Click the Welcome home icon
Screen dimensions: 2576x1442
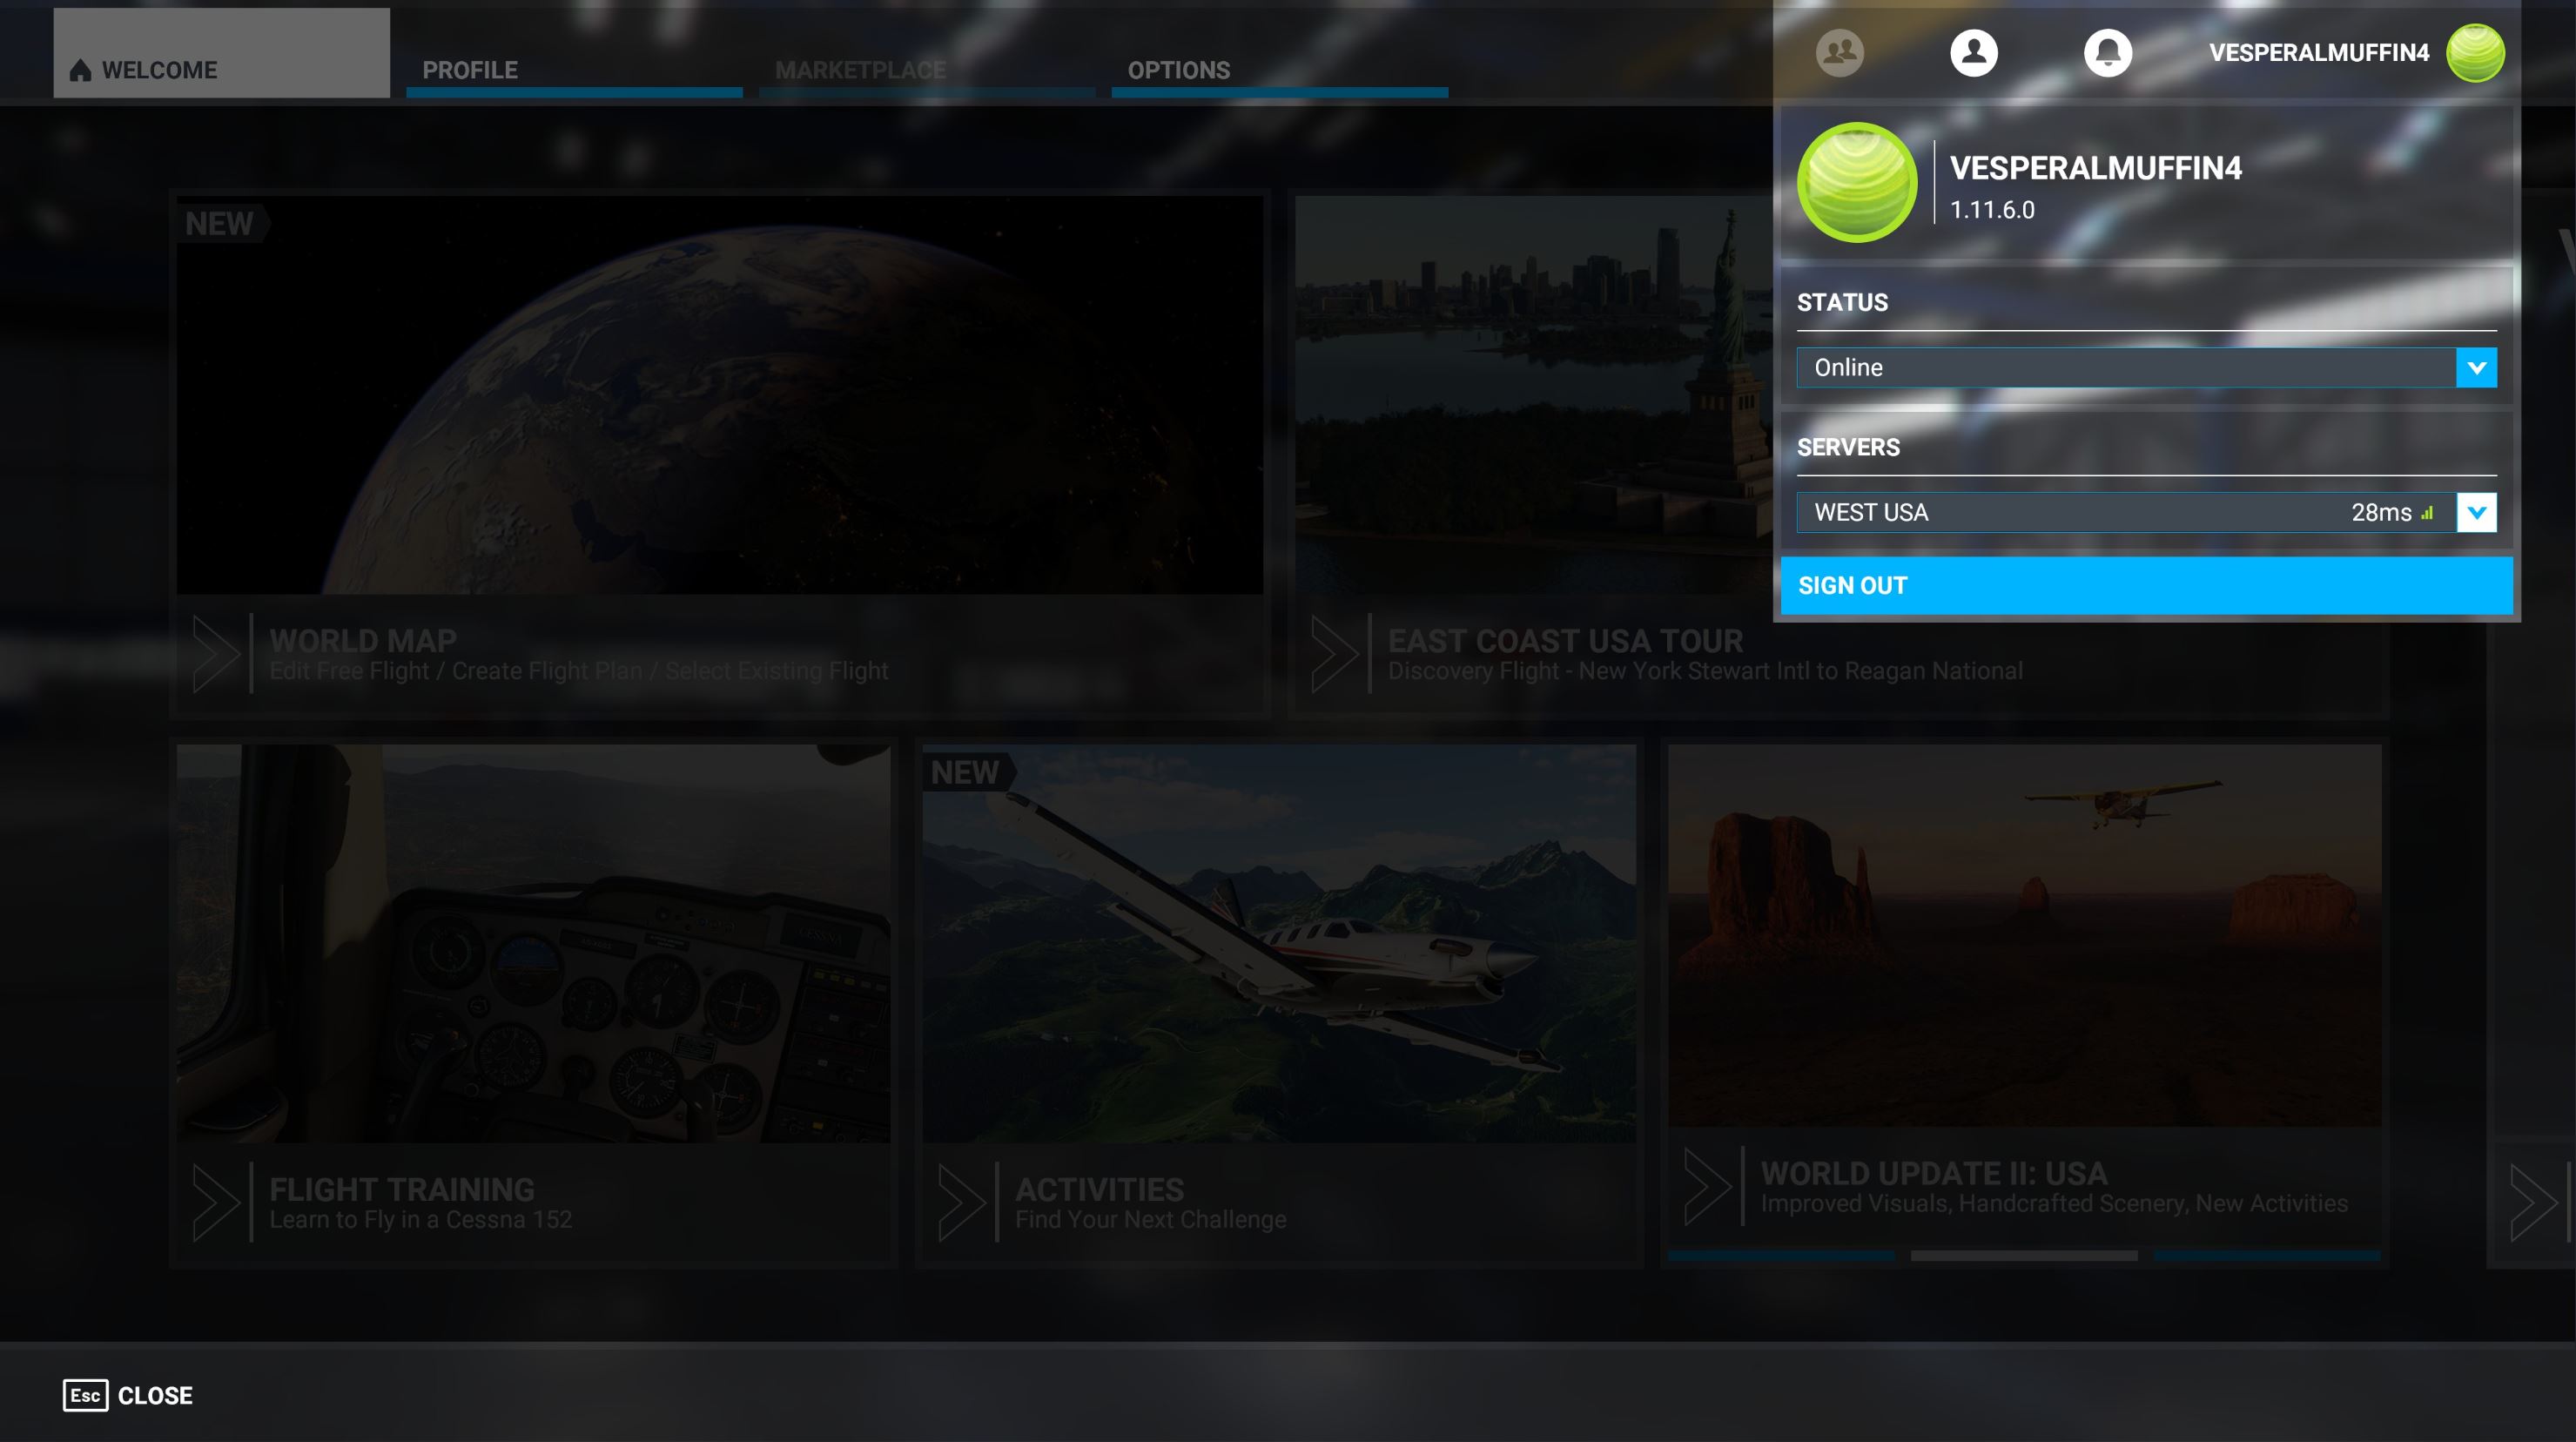pos(81,70)
